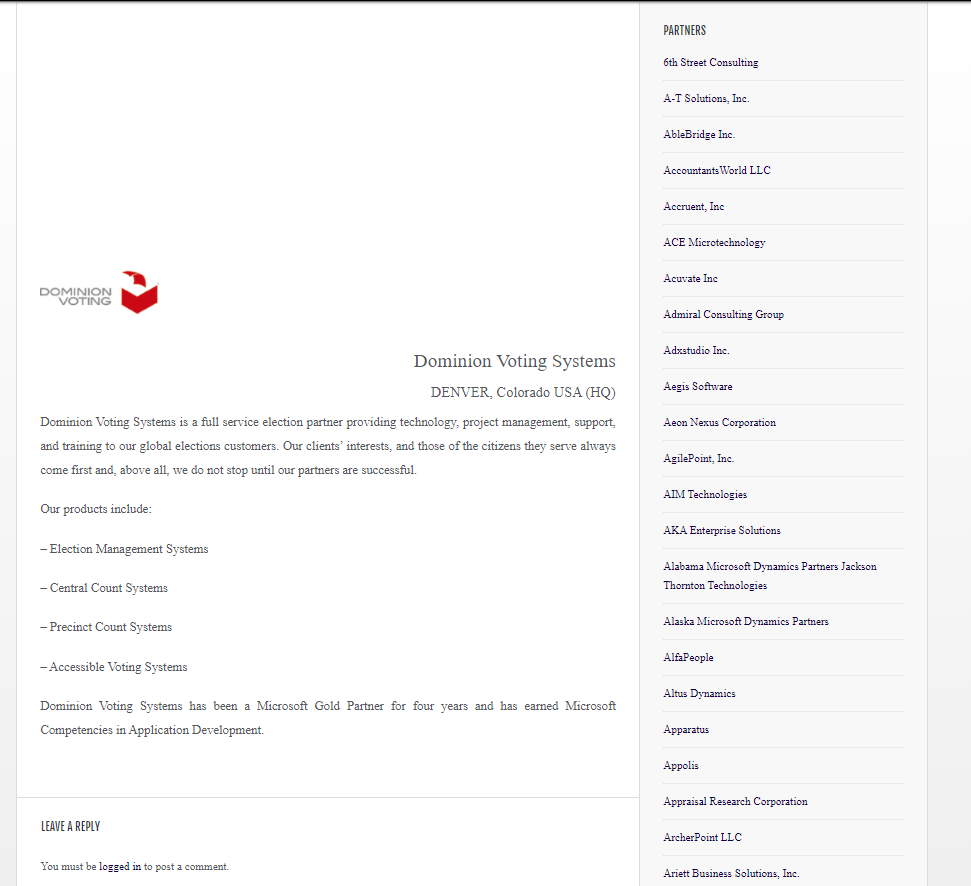
Task: Select Appolis in partners list
Action: tap(681, 765)
